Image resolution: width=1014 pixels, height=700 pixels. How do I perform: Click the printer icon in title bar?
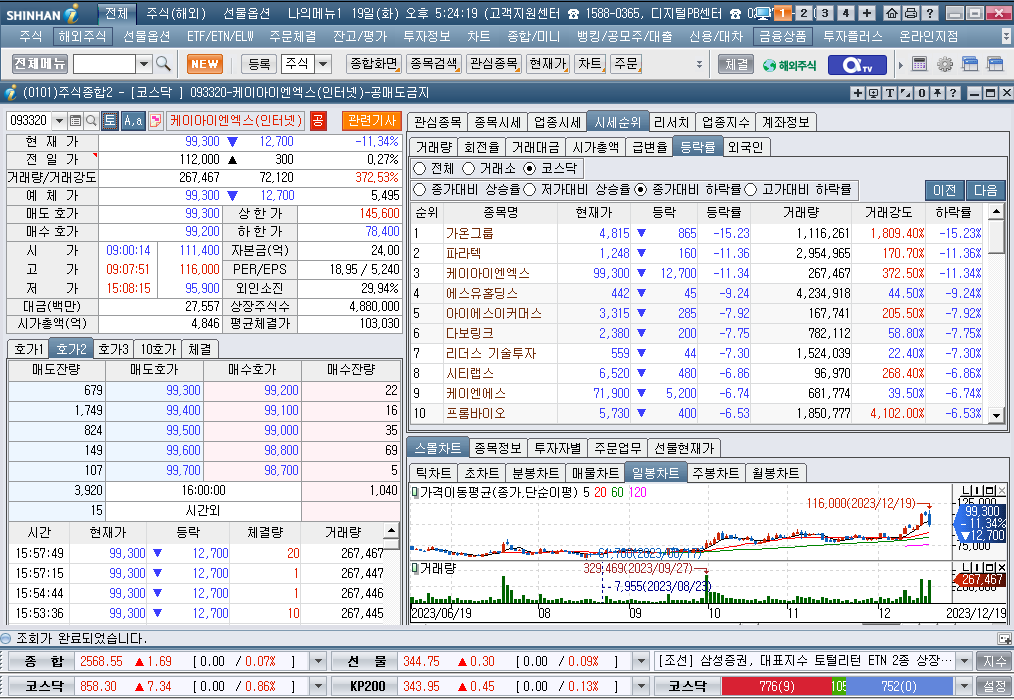[911, 13]
